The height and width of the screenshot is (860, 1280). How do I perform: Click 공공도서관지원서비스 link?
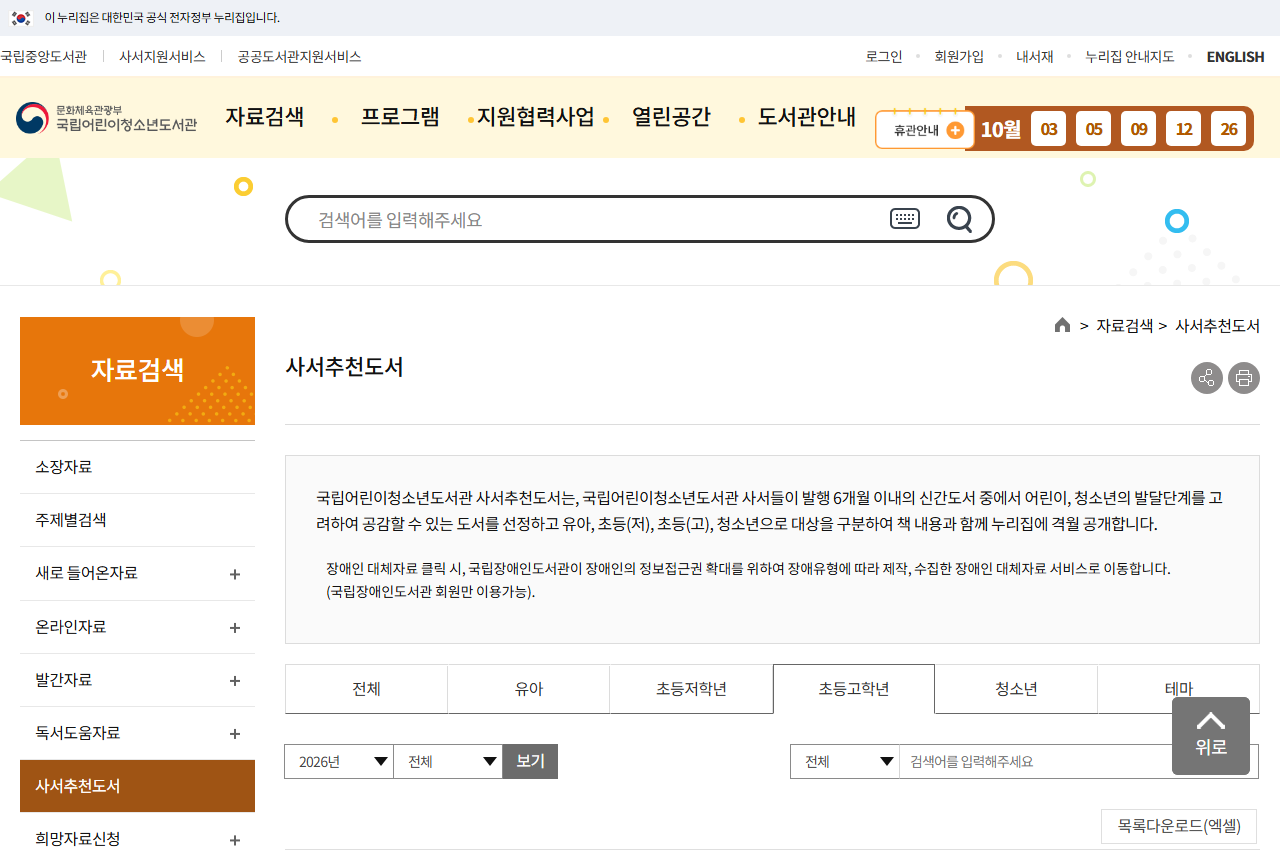coord(299,57)
